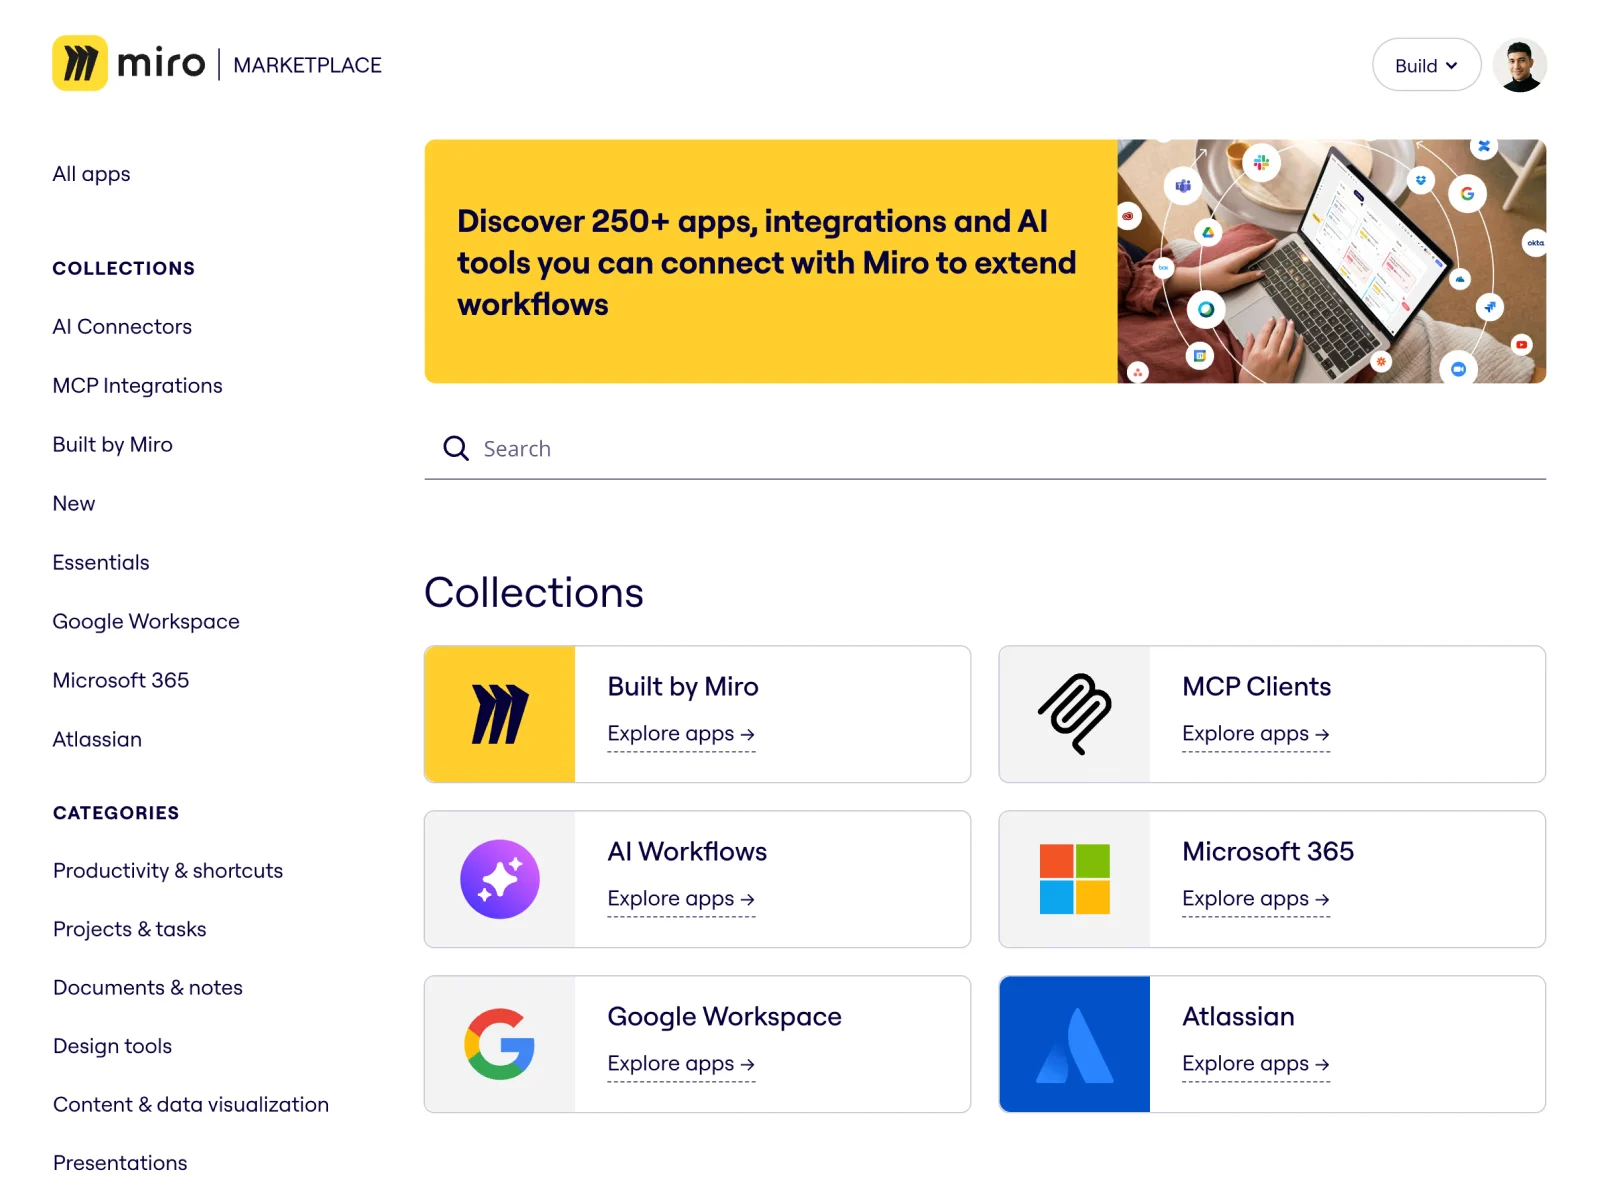Image resolution: width=1600 pixels, height=1200 pixels.
Task: Click the Google Workspace card title
Action: (724, 1017)
